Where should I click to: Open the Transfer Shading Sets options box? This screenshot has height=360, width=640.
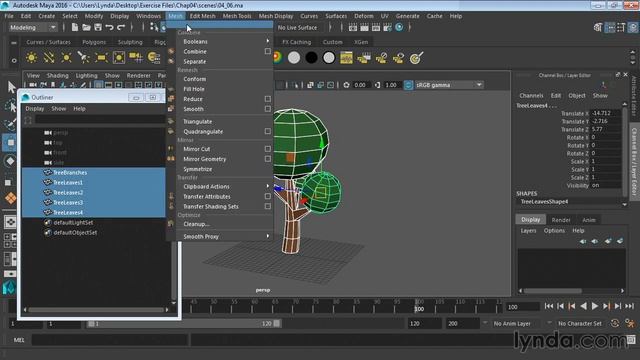tap(267, 207)
